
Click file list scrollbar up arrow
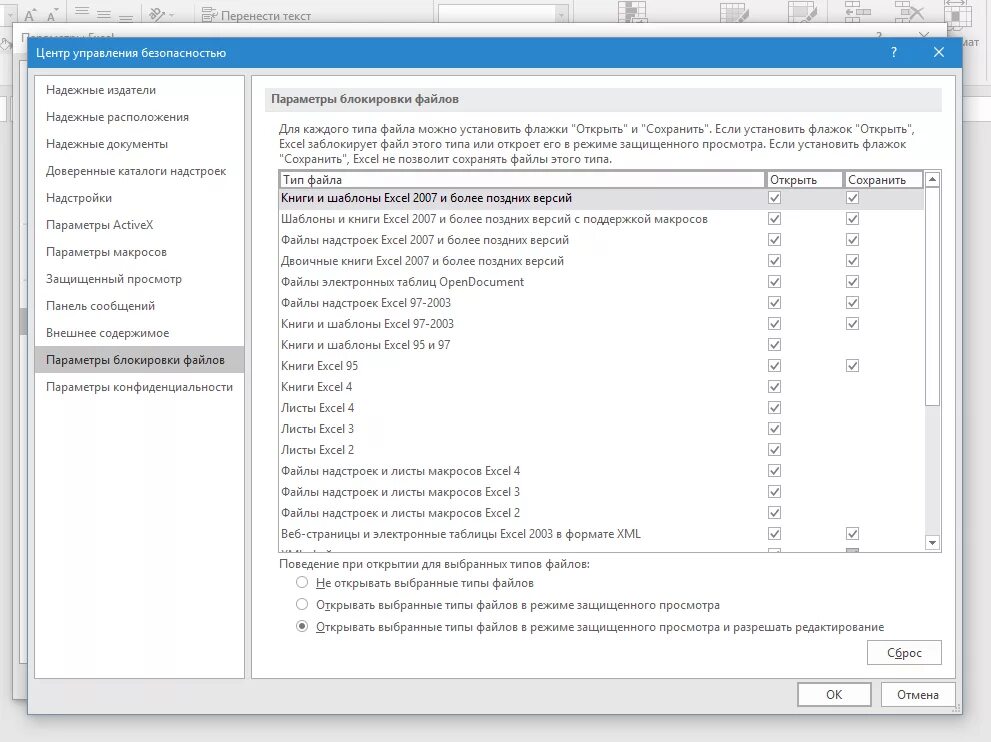(932, 179)
